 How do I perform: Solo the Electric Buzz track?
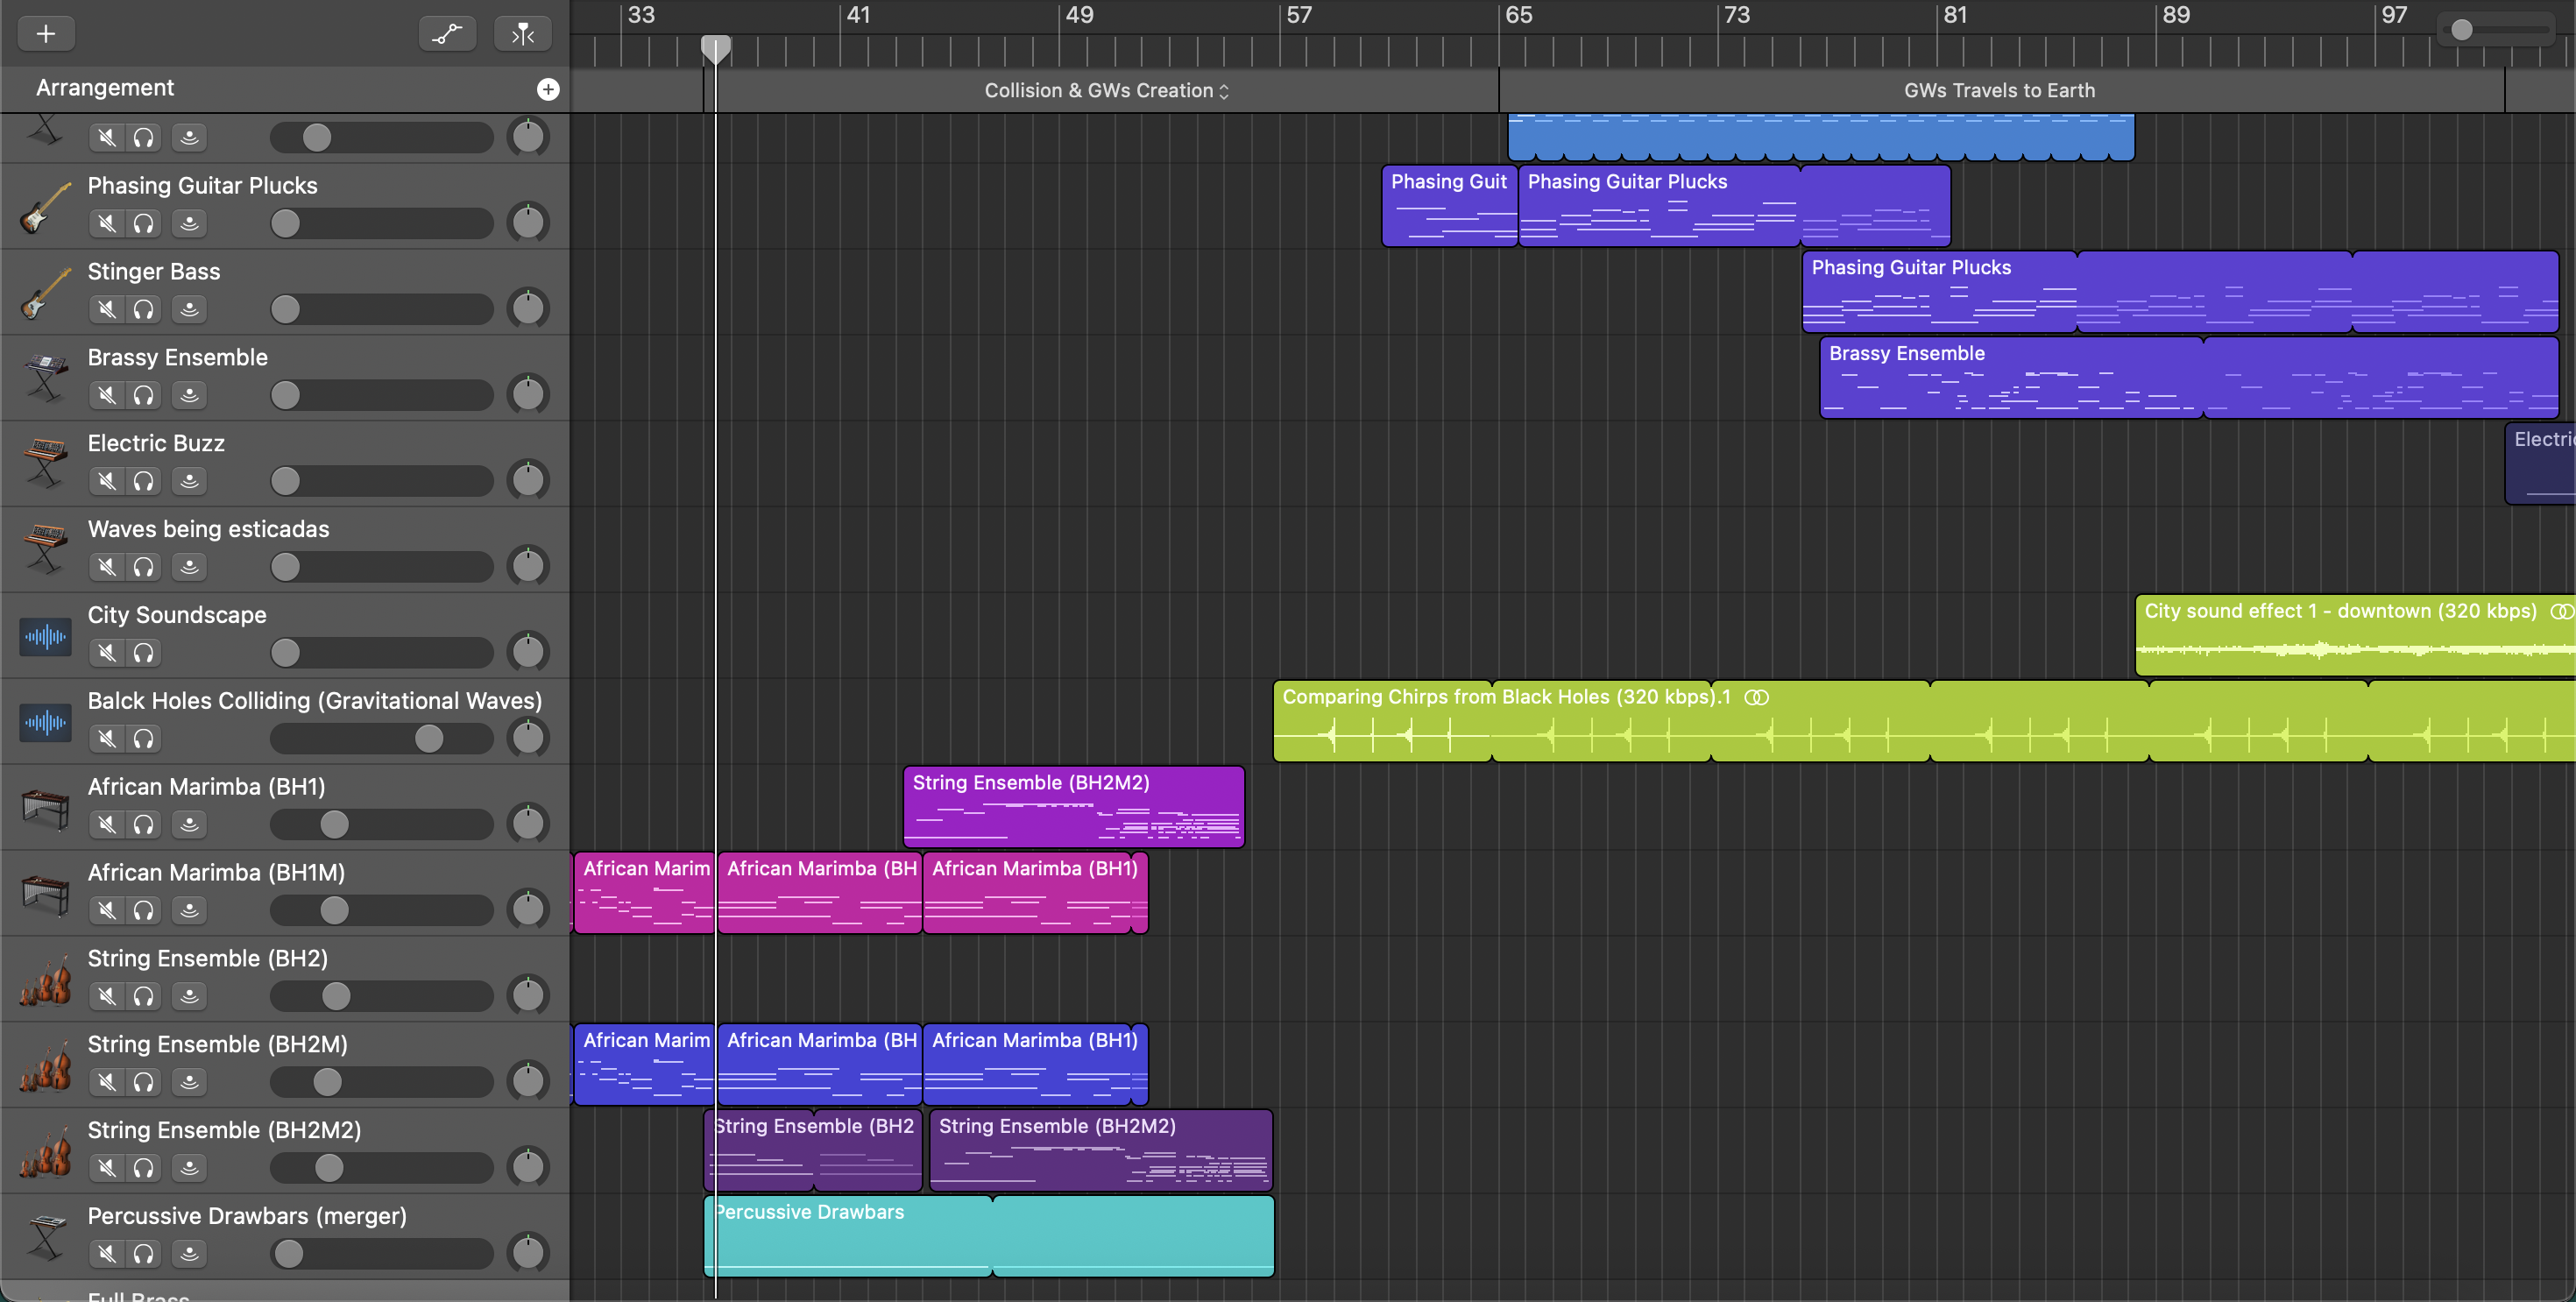pos(144,481)
